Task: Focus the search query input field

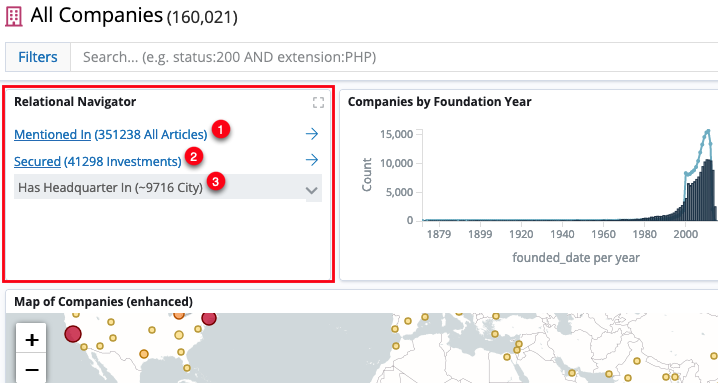Action: tap(394, 57)
